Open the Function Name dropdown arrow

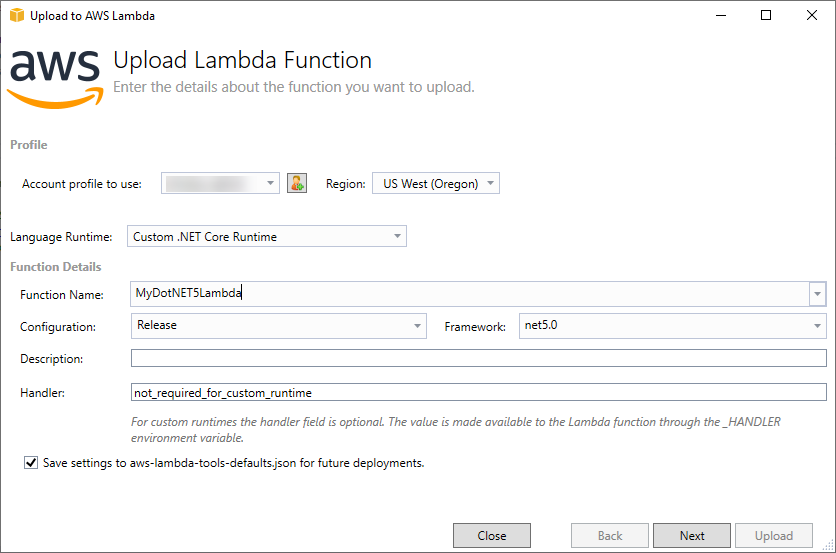[817, 294]
